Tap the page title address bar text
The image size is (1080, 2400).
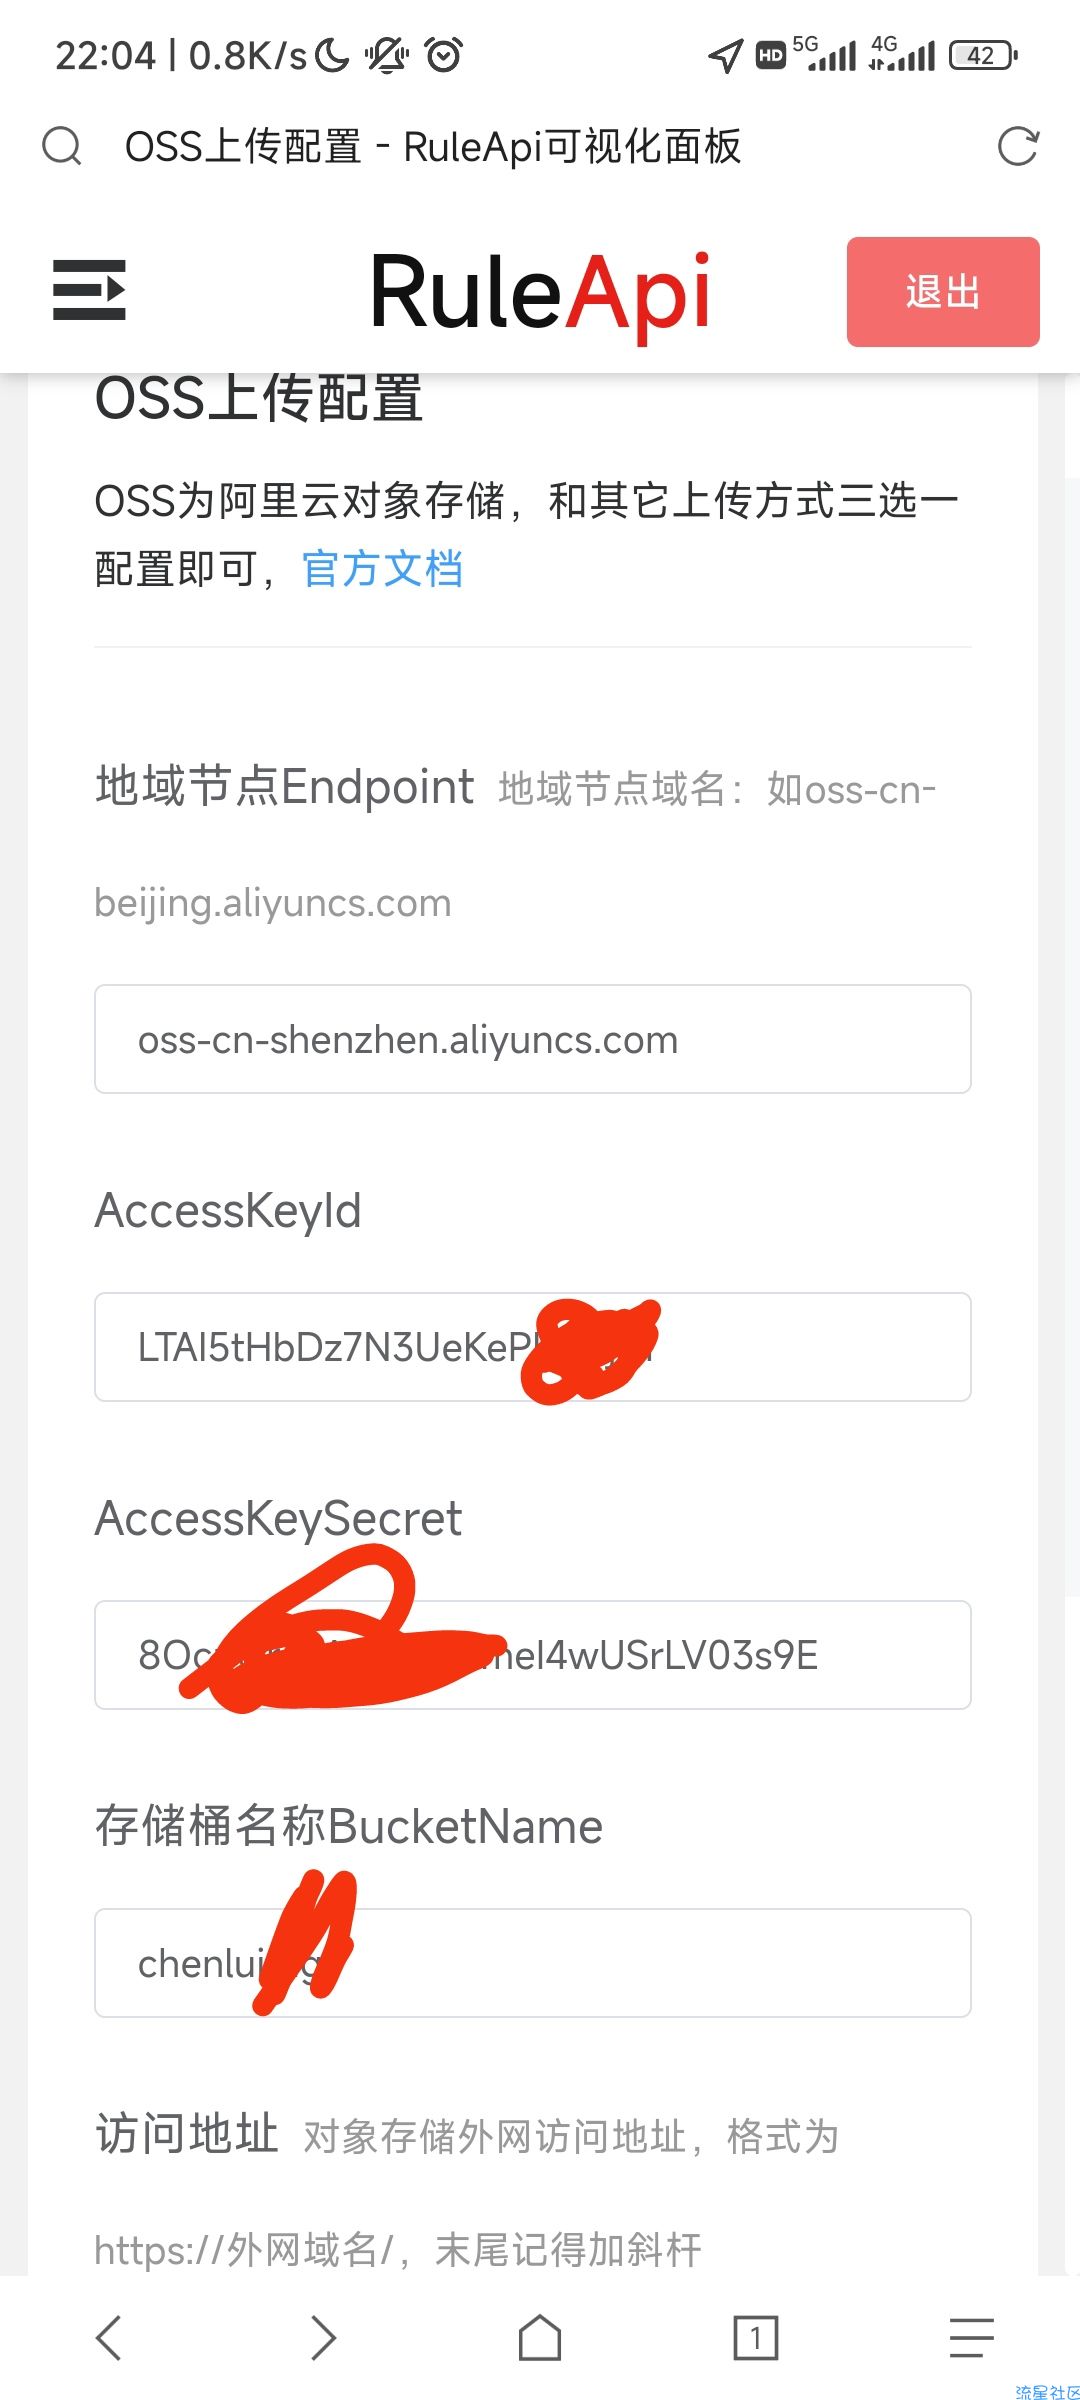(433, 146)
